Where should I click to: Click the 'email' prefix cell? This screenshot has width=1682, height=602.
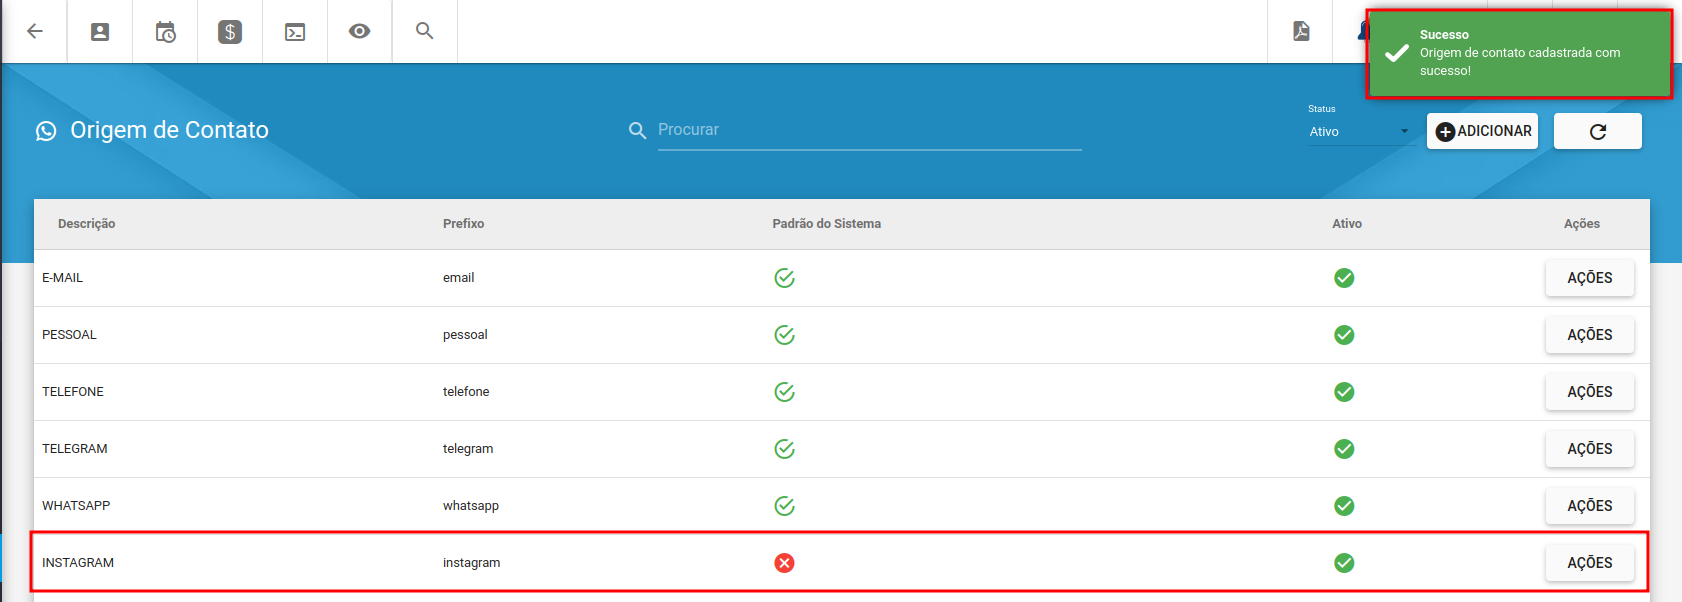tap(458, 278)
